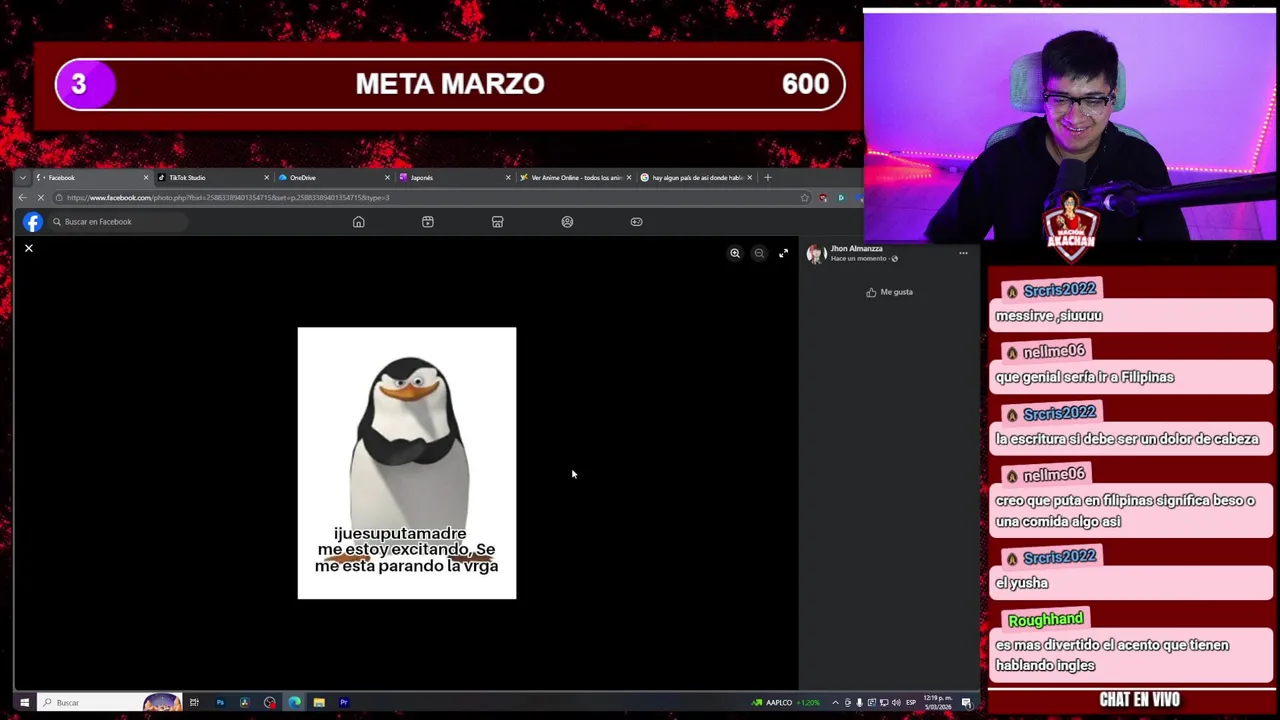Close the Japonés tab

(508, 178)
